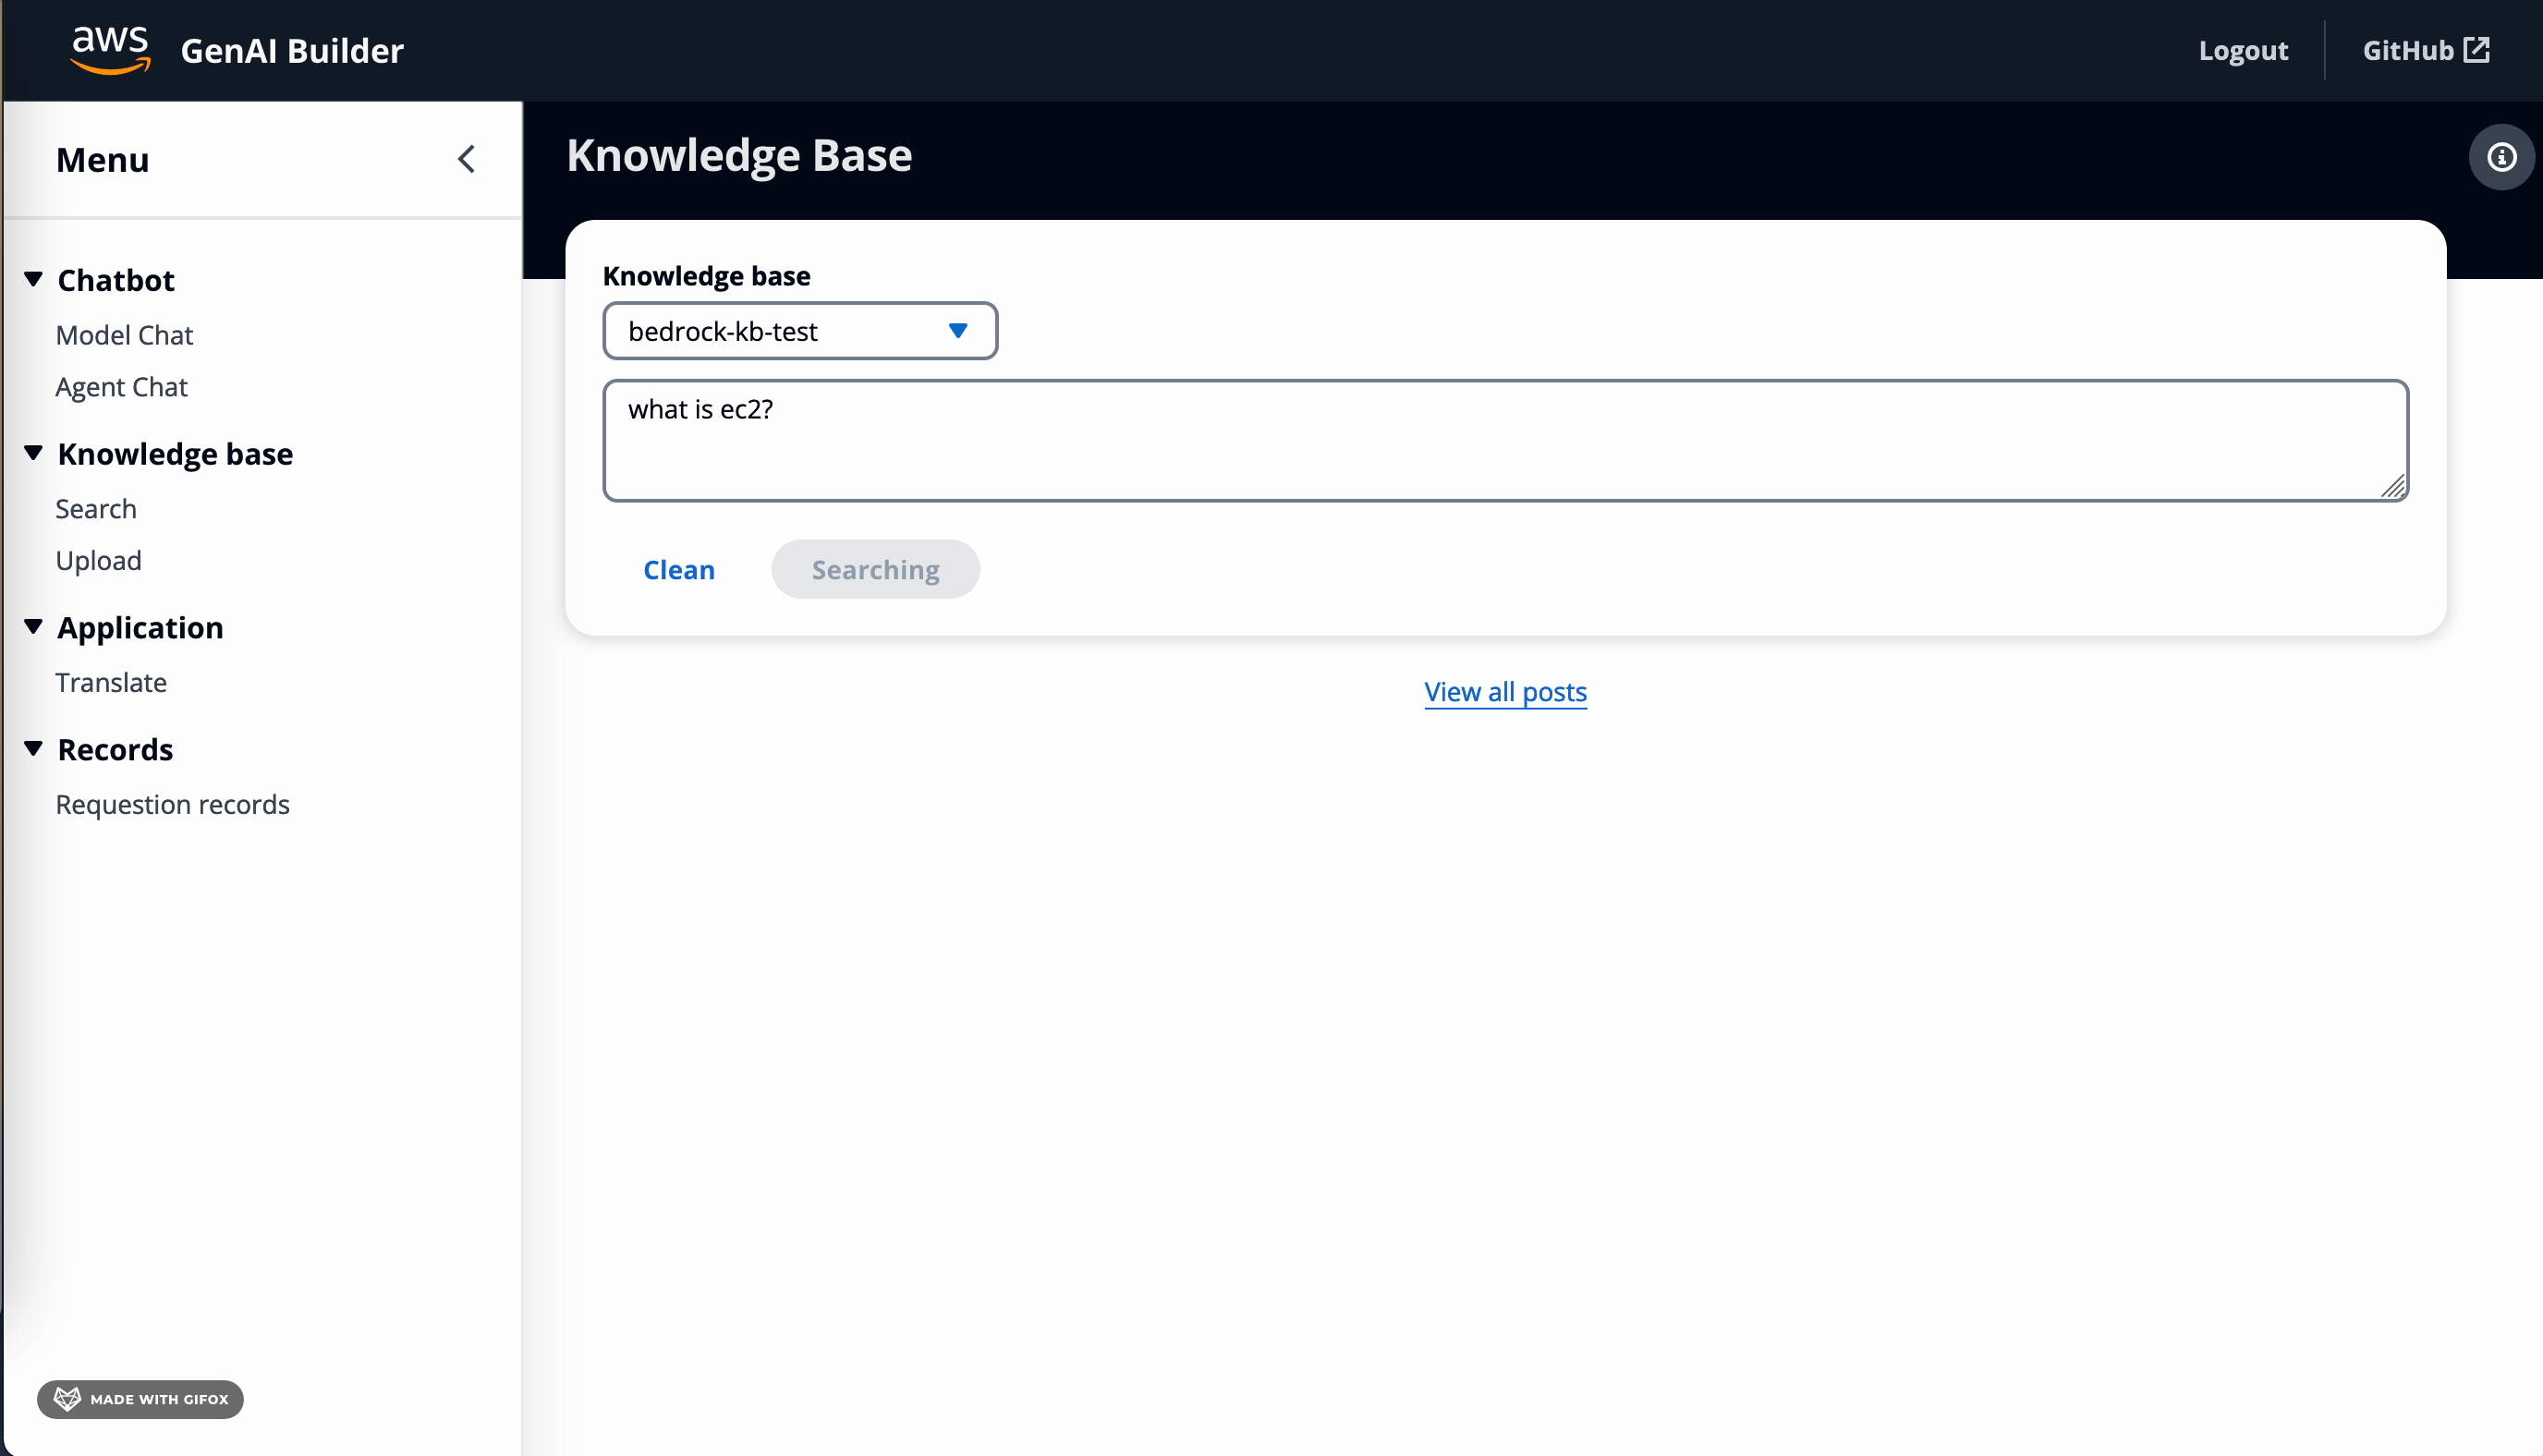Collapse the Knowledge base menu section

(x=33, y=453)
